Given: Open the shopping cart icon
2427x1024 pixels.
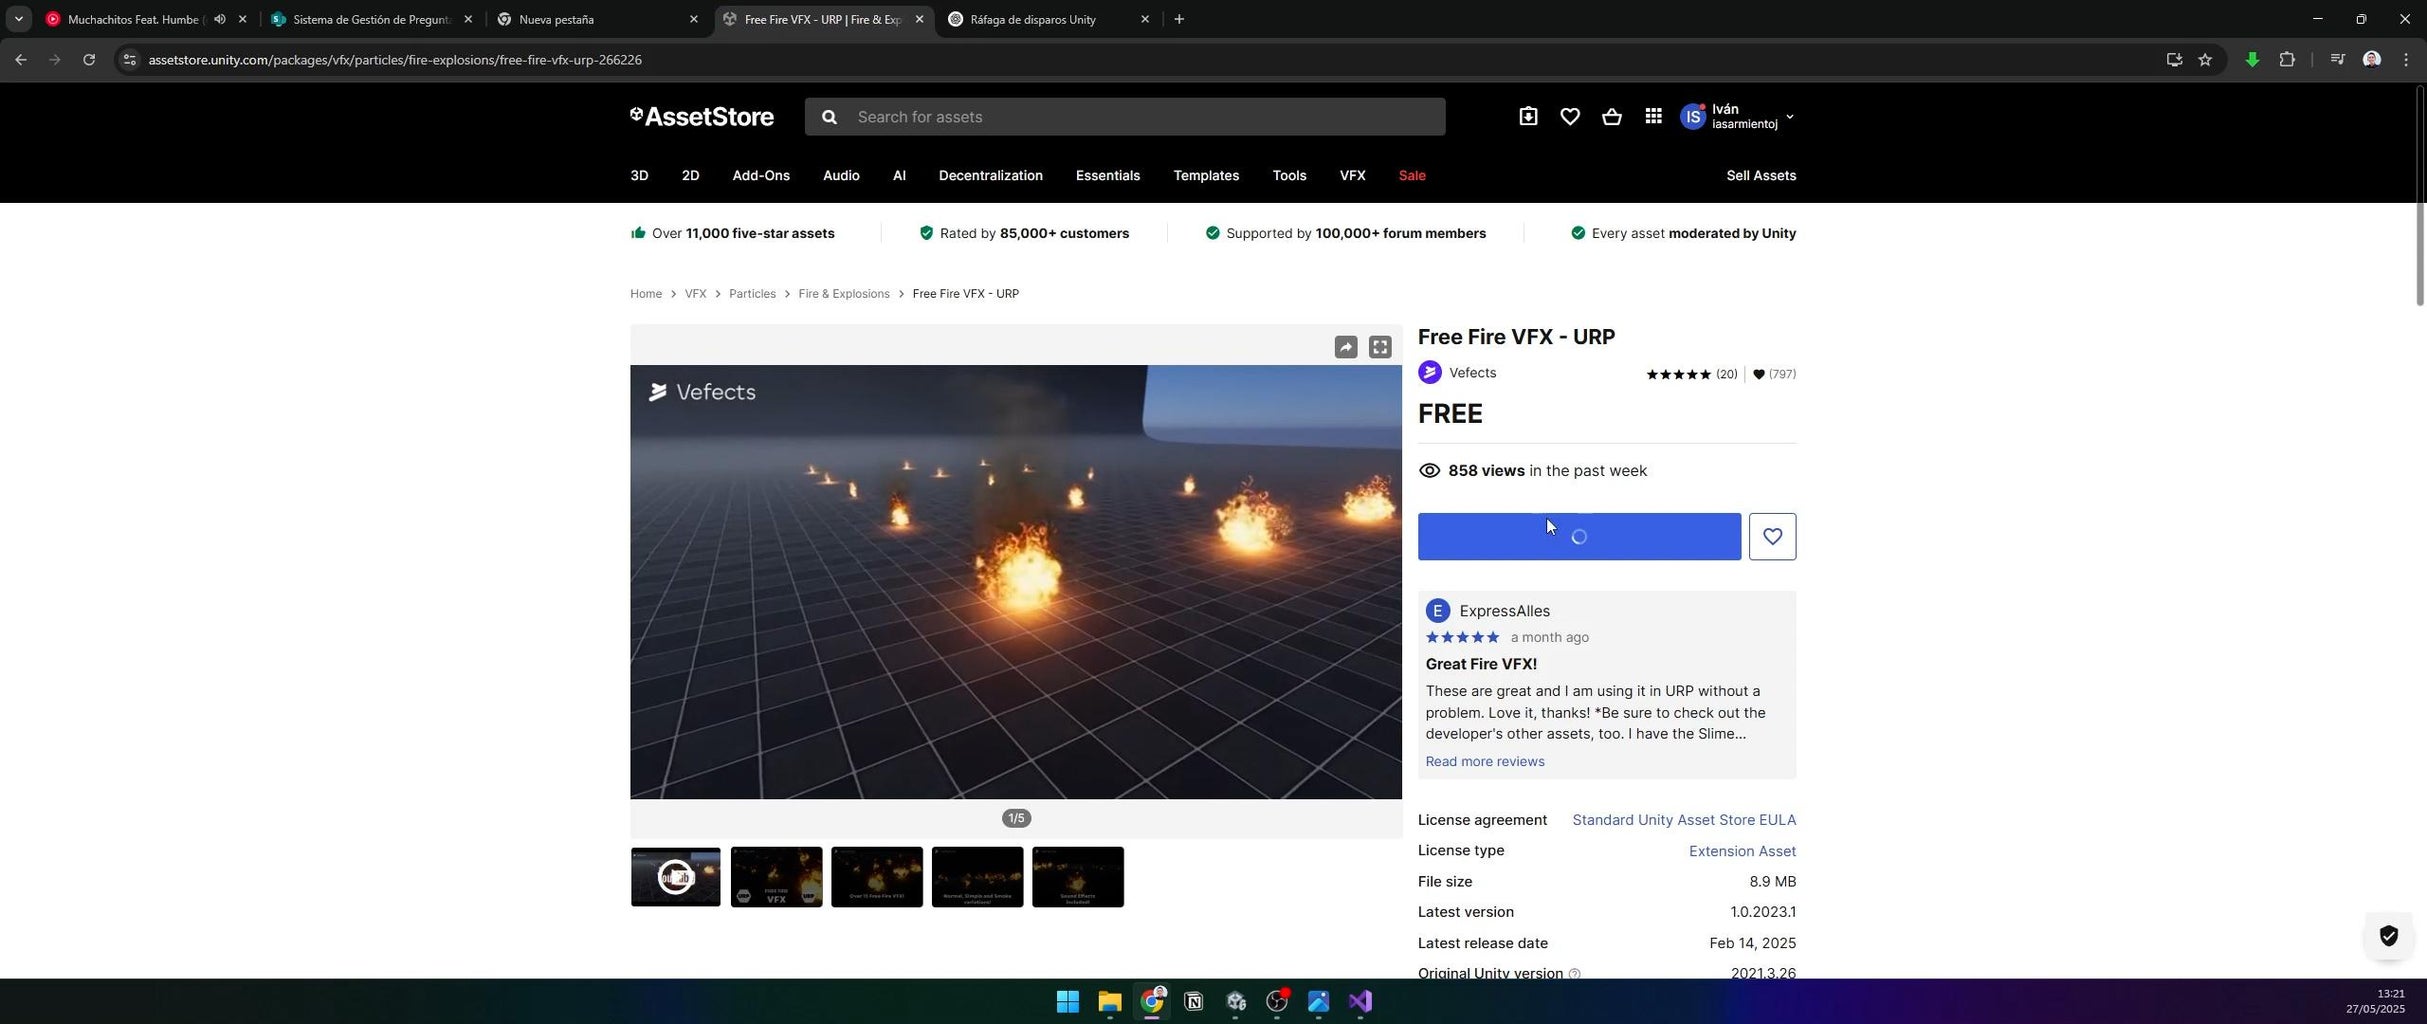Looking at the screenshot, I should (1612, 117).
